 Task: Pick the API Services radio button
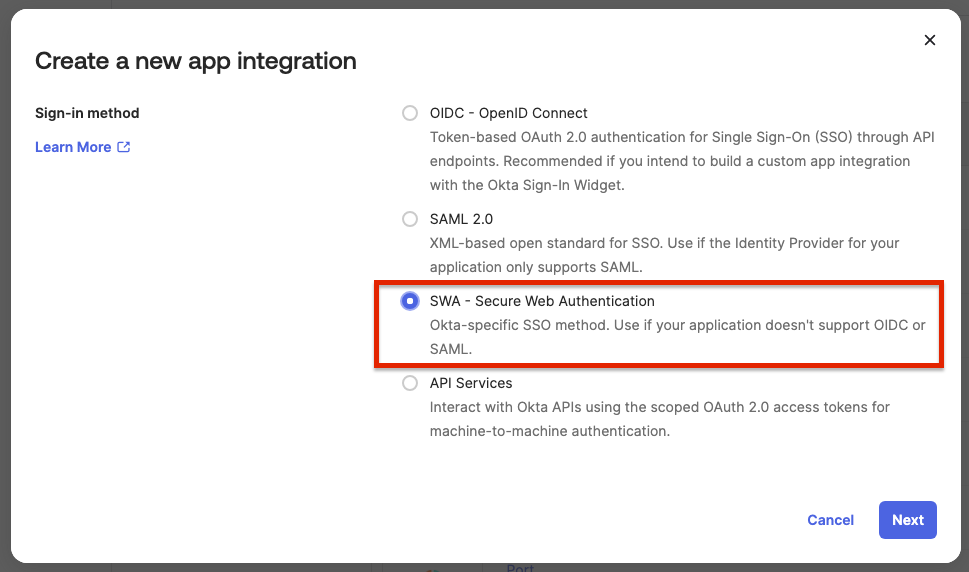click(410, 383)
